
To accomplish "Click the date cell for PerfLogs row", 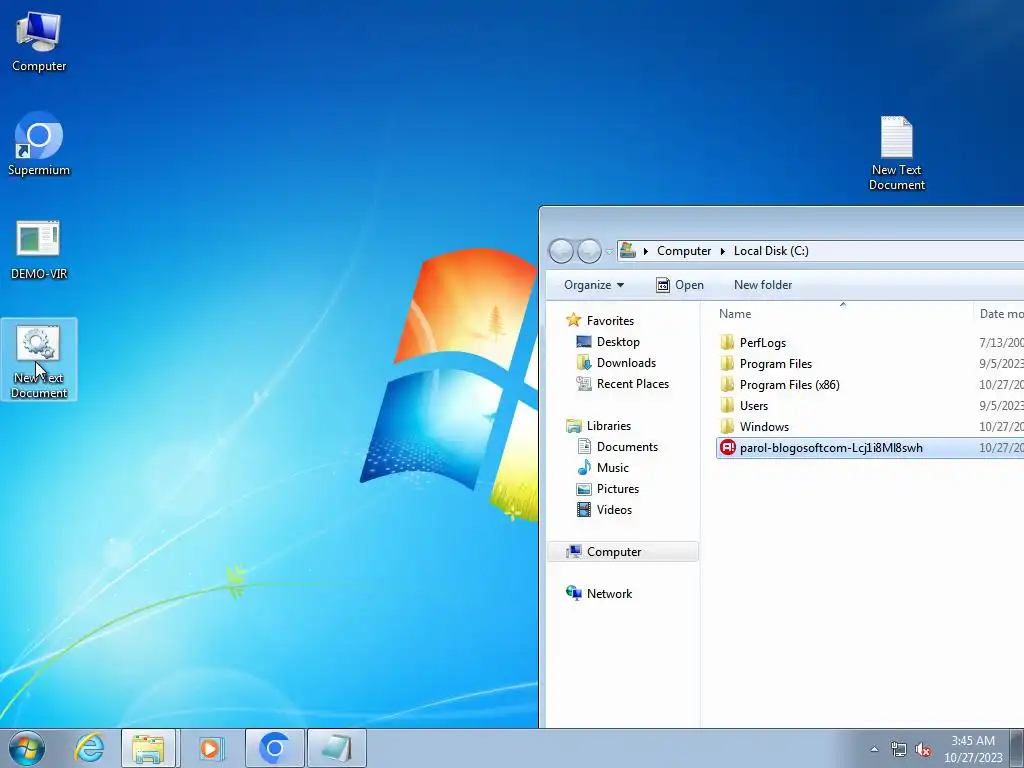I will point(1001,343).
